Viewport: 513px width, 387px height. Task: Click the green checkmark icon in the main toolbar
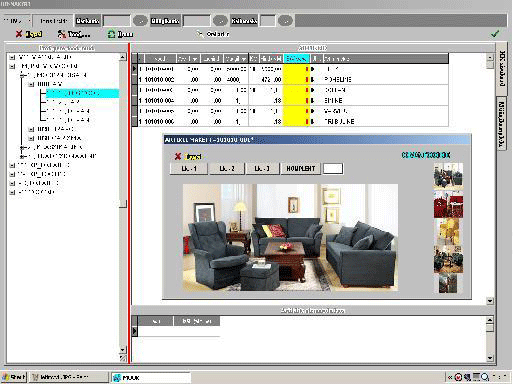tap(495, 34)
